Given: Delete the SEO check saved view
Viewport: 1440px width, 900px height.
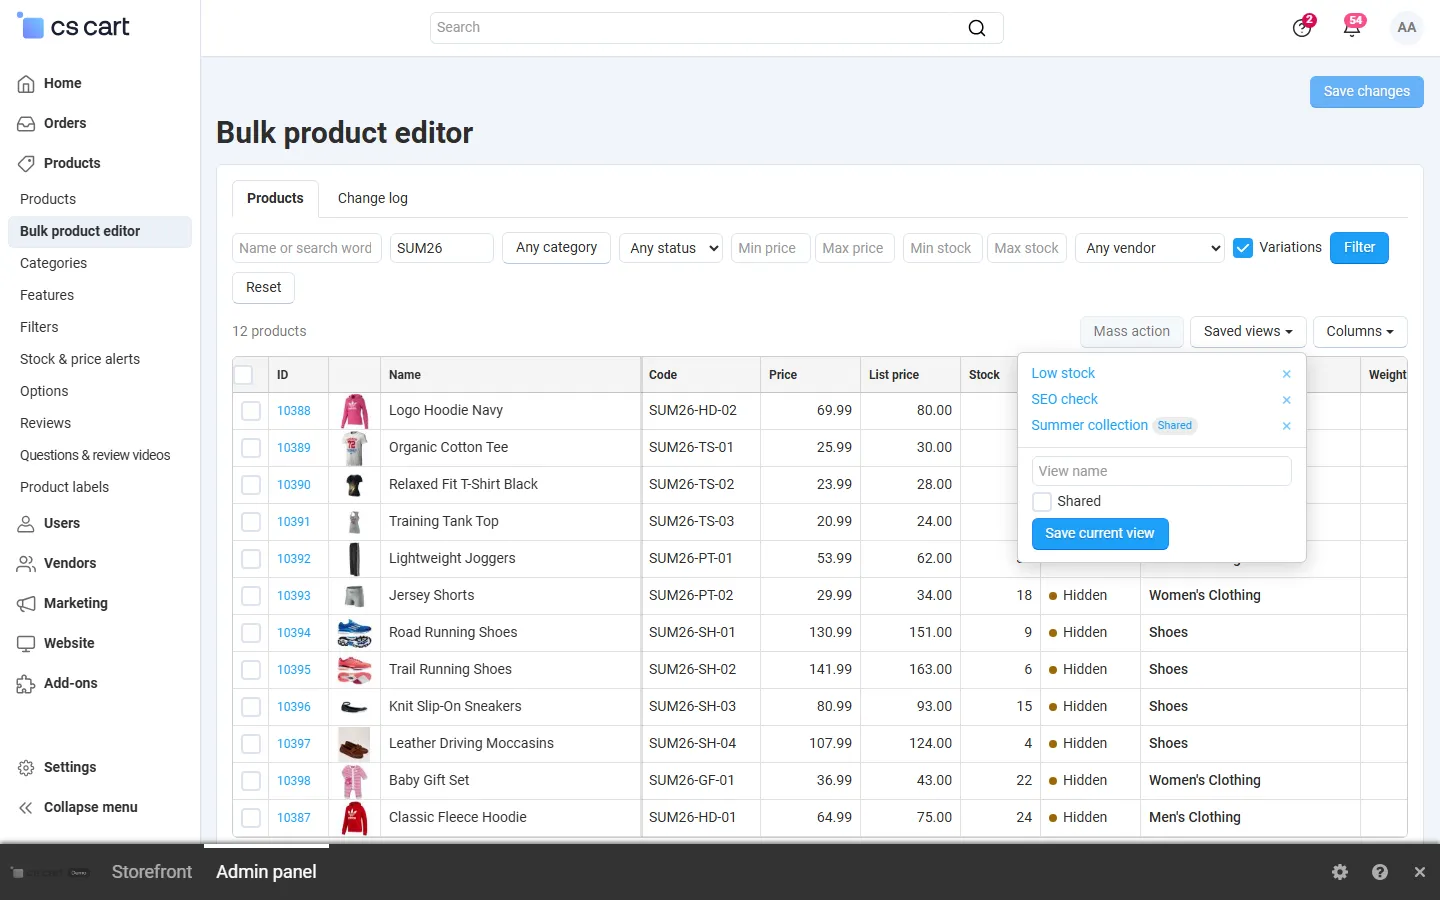Looking at the screenshot, I should coord(1287,400).
